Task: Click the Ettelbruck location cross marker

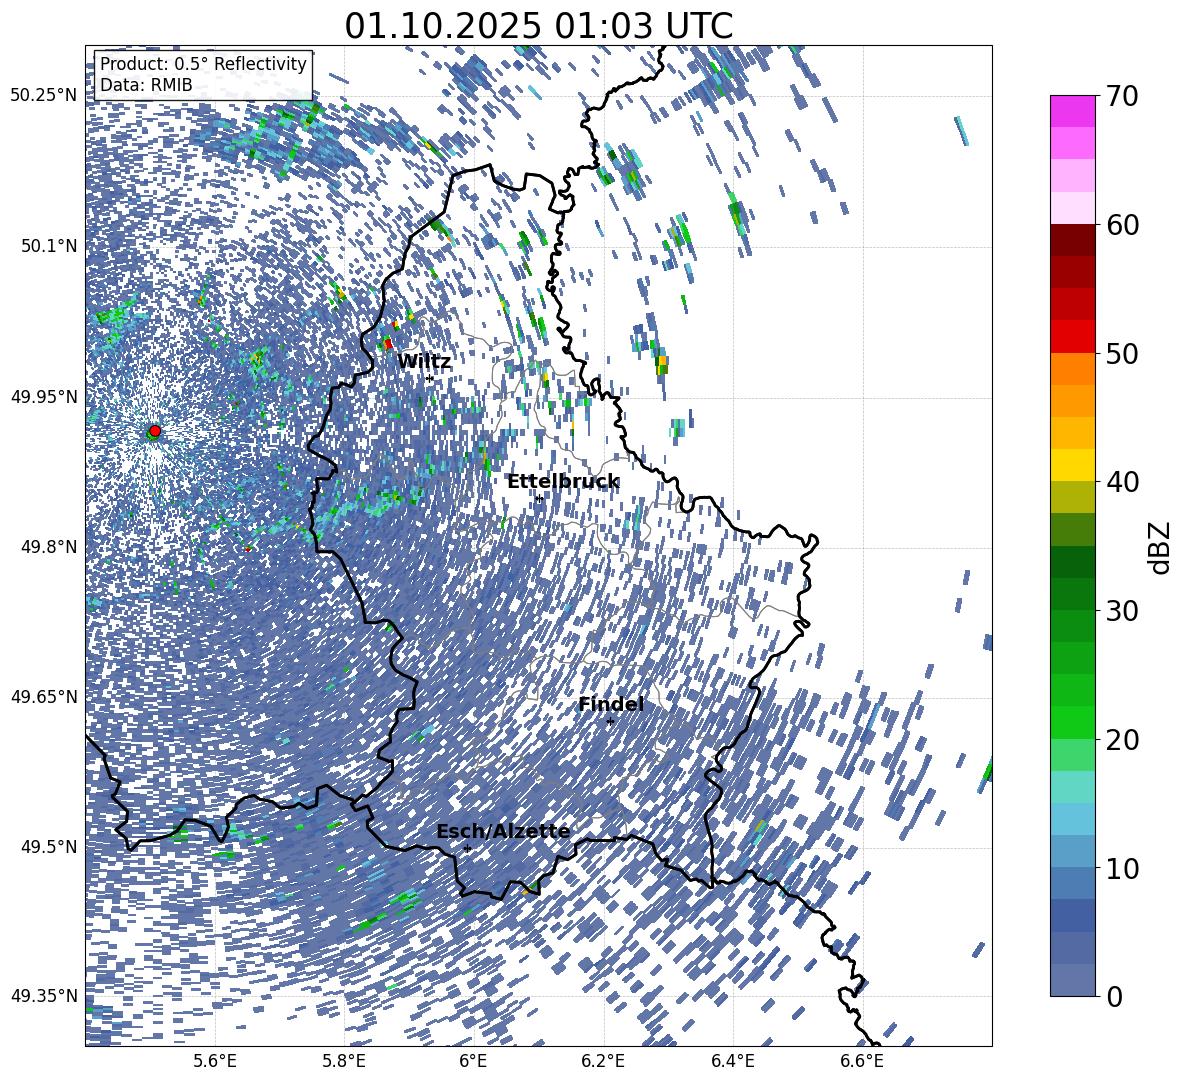Action: click(x=538, y=499)
